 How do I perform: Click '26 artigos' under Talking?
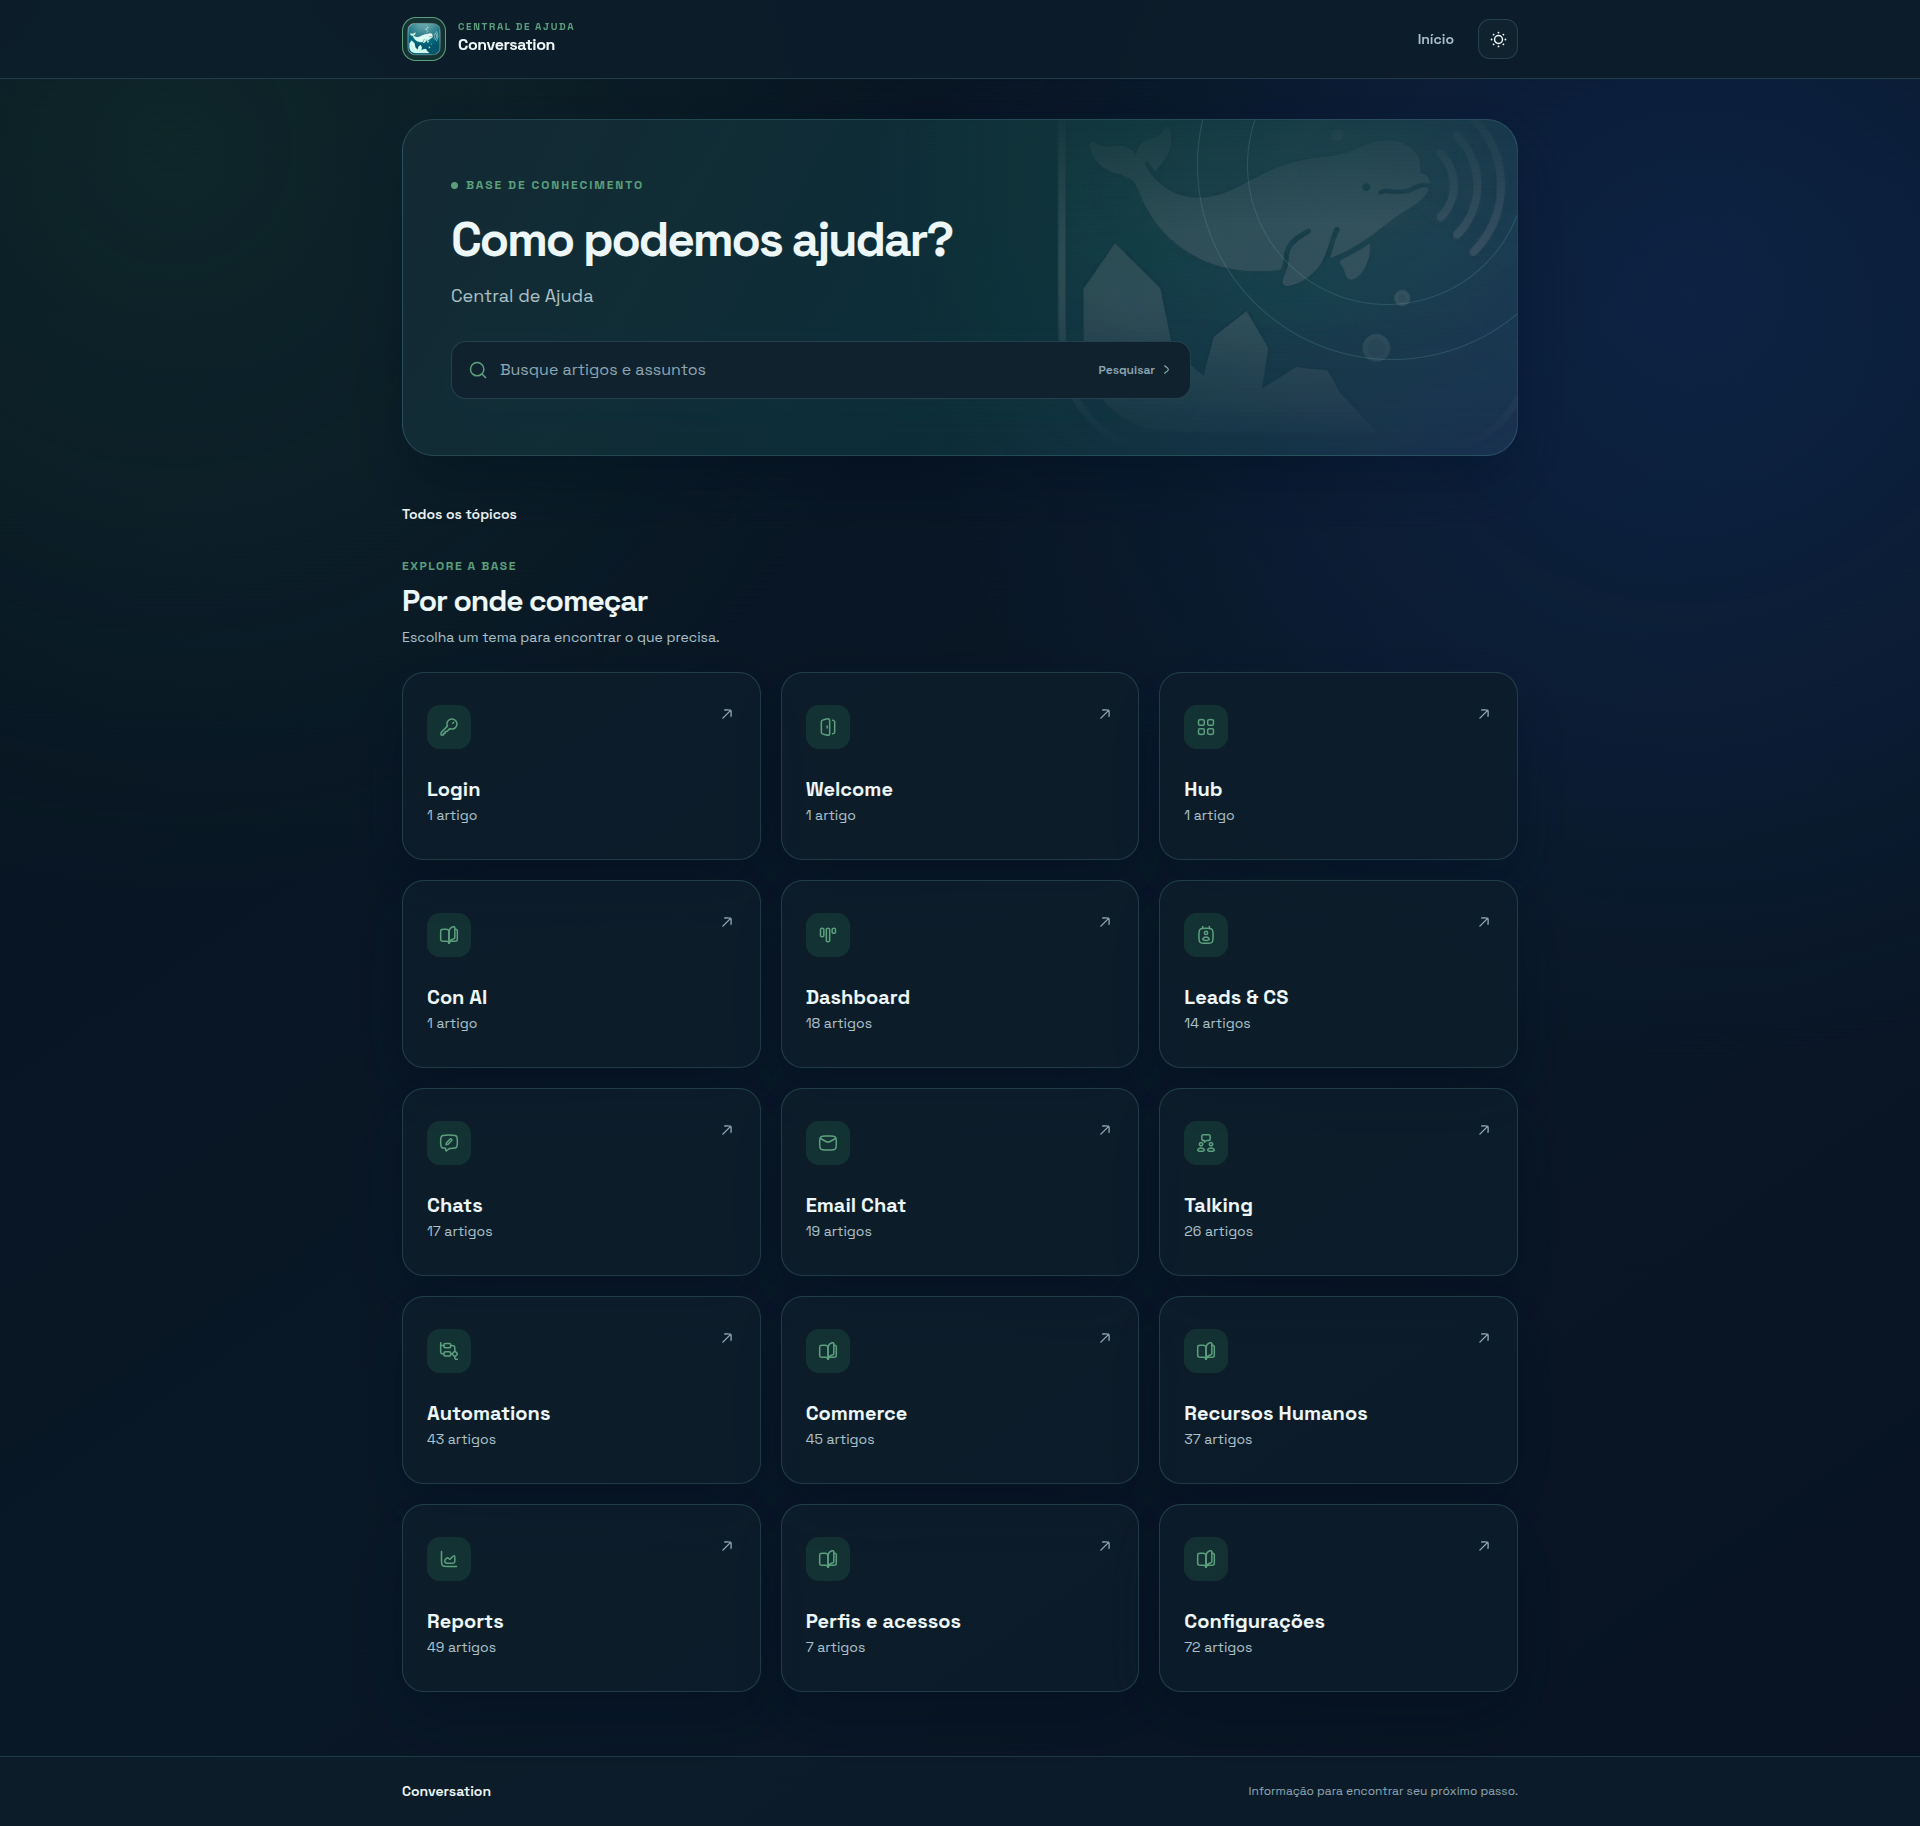(1218, 1231)
